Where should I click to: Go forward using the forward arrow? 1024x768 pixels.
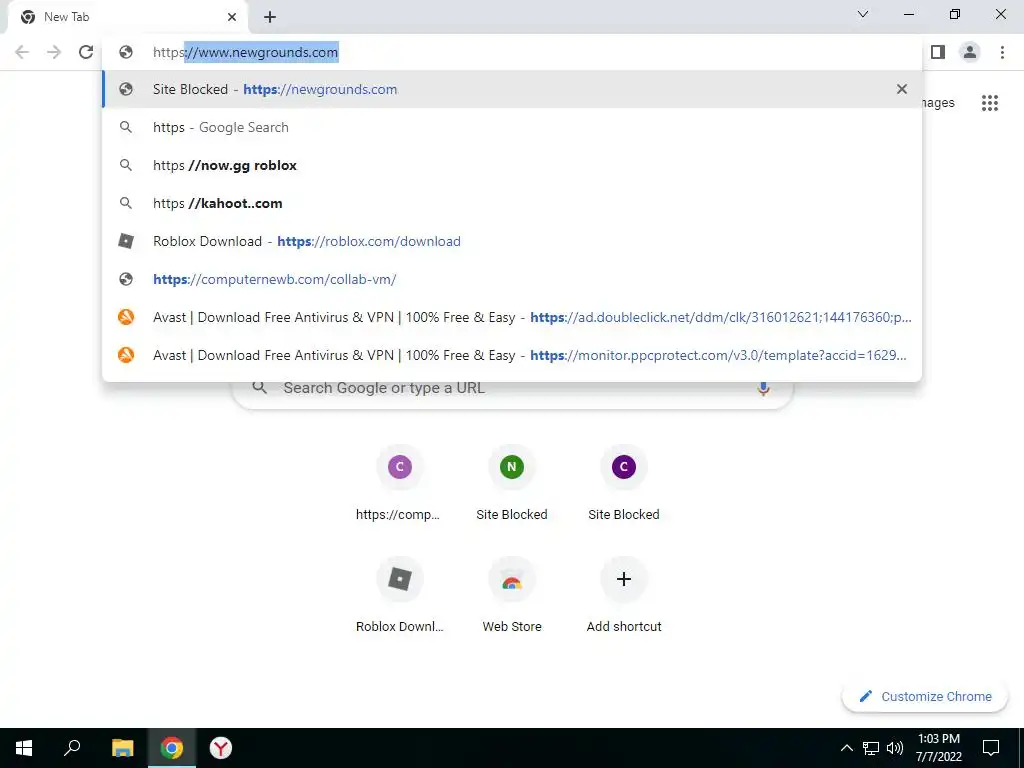(54, 52)
